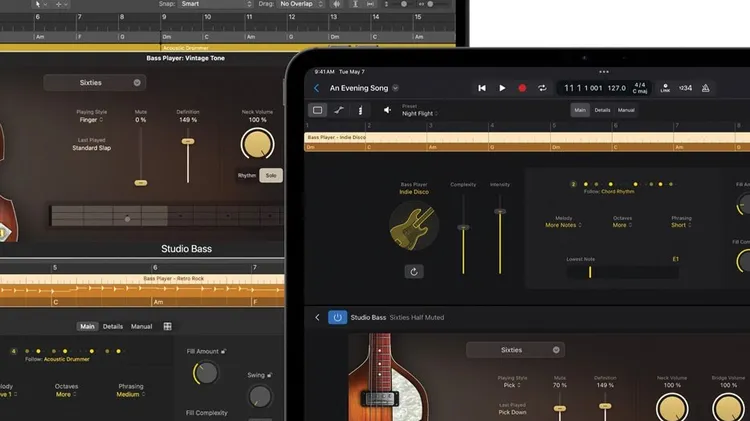Open the Link tempo sync icon

pos(665,88)
